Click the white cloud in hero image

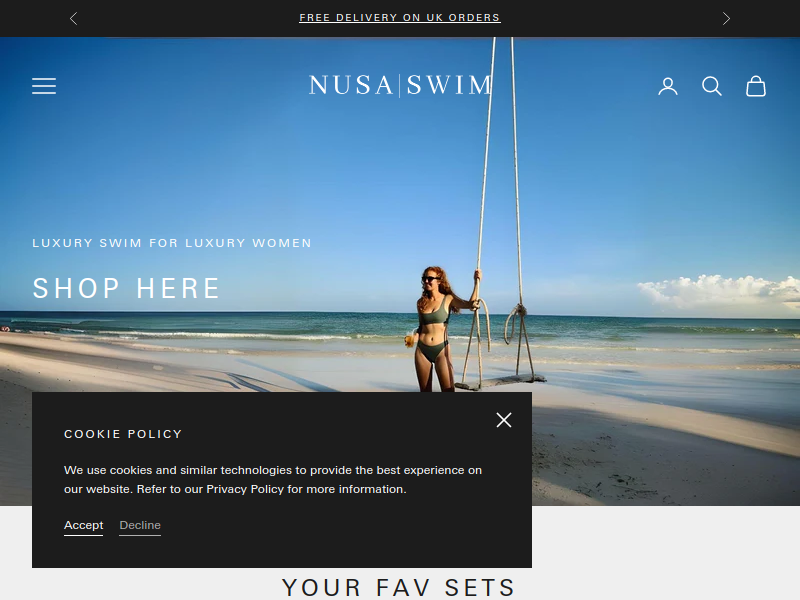pyautogui.click(x=719, y=292)
